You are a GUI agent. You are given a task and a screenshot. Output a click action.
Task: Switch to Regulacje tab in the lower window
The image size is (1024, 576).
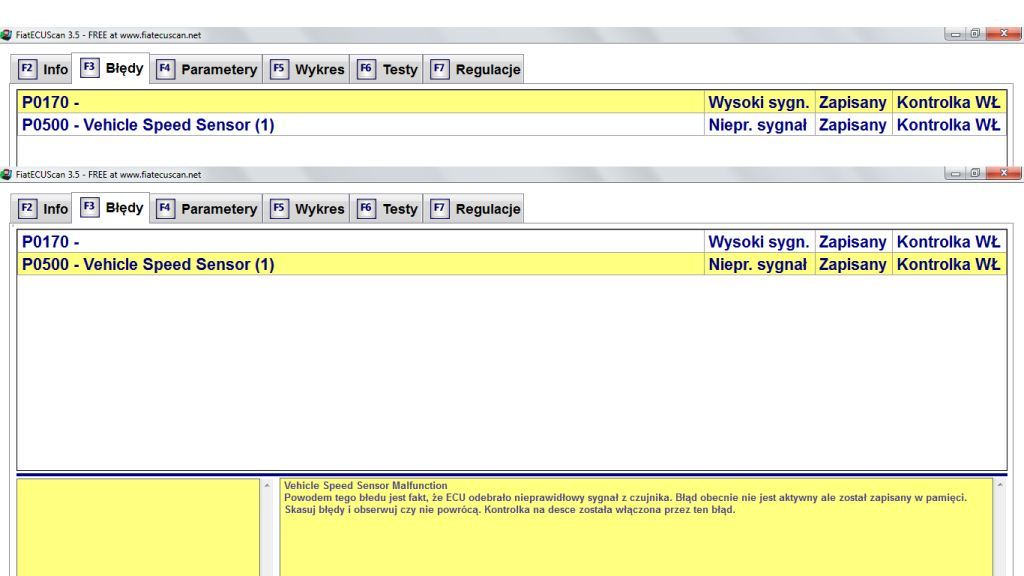pyautogui.click(x=476, y=209)
